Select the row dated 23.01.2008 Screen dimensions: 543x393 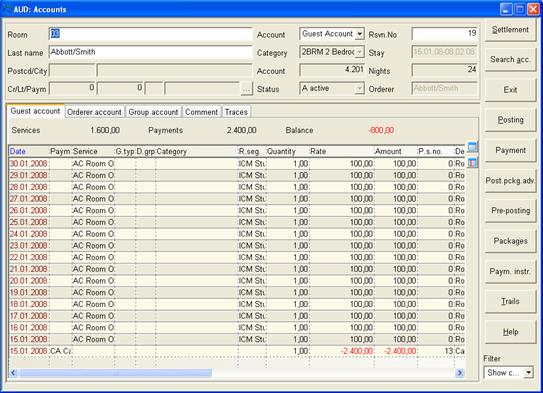tap(237, 246)
